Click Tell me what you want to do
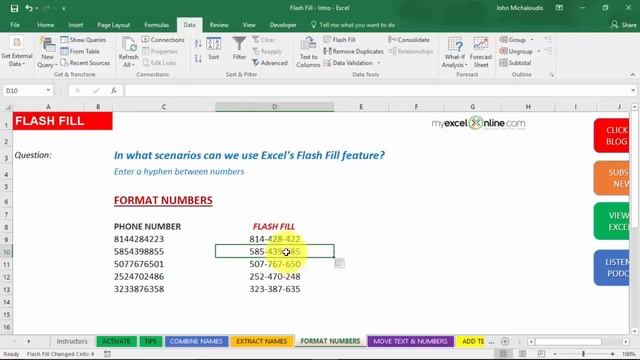640x360 pixels. pyautogui.click(x=353, y=25)
